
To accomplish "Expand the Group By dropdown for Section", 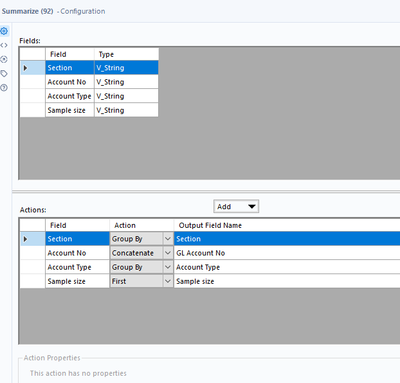I will pos(168,239).
